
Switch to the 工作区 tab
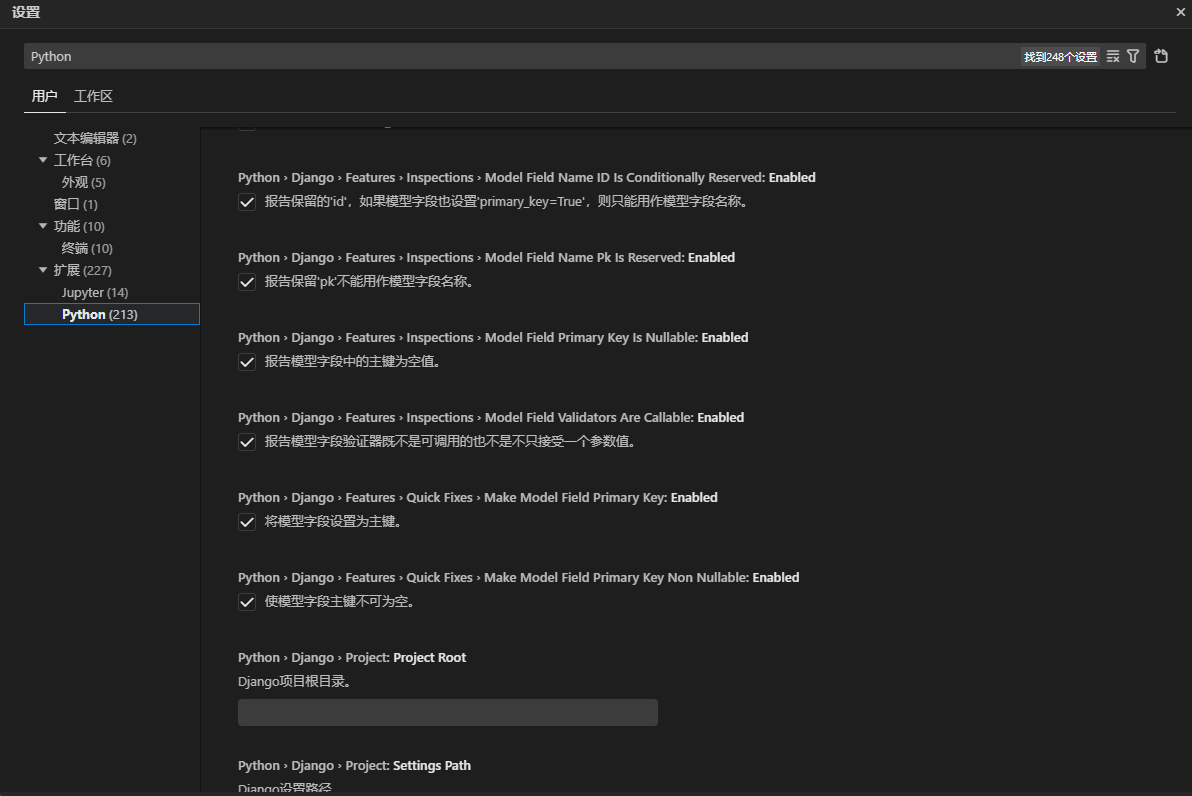(x=93, y=97)
